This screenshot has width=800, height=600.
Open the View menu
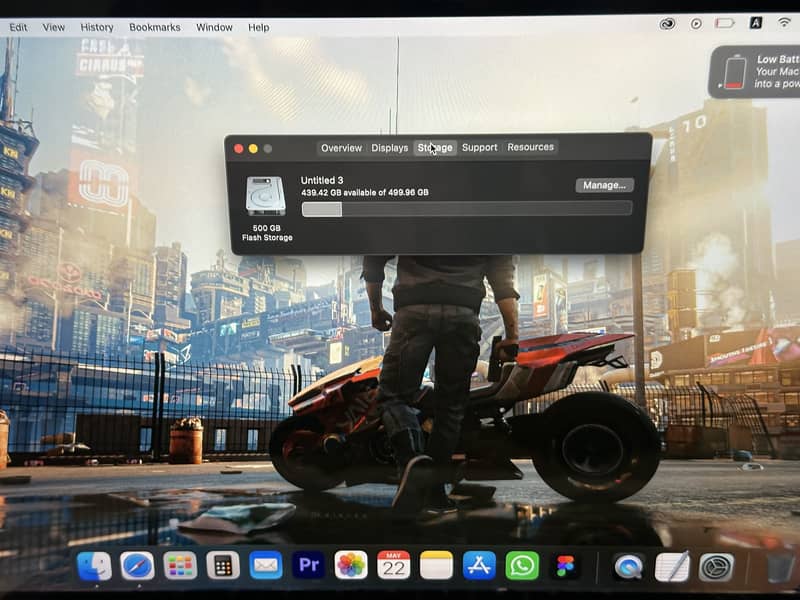point(54,28)
